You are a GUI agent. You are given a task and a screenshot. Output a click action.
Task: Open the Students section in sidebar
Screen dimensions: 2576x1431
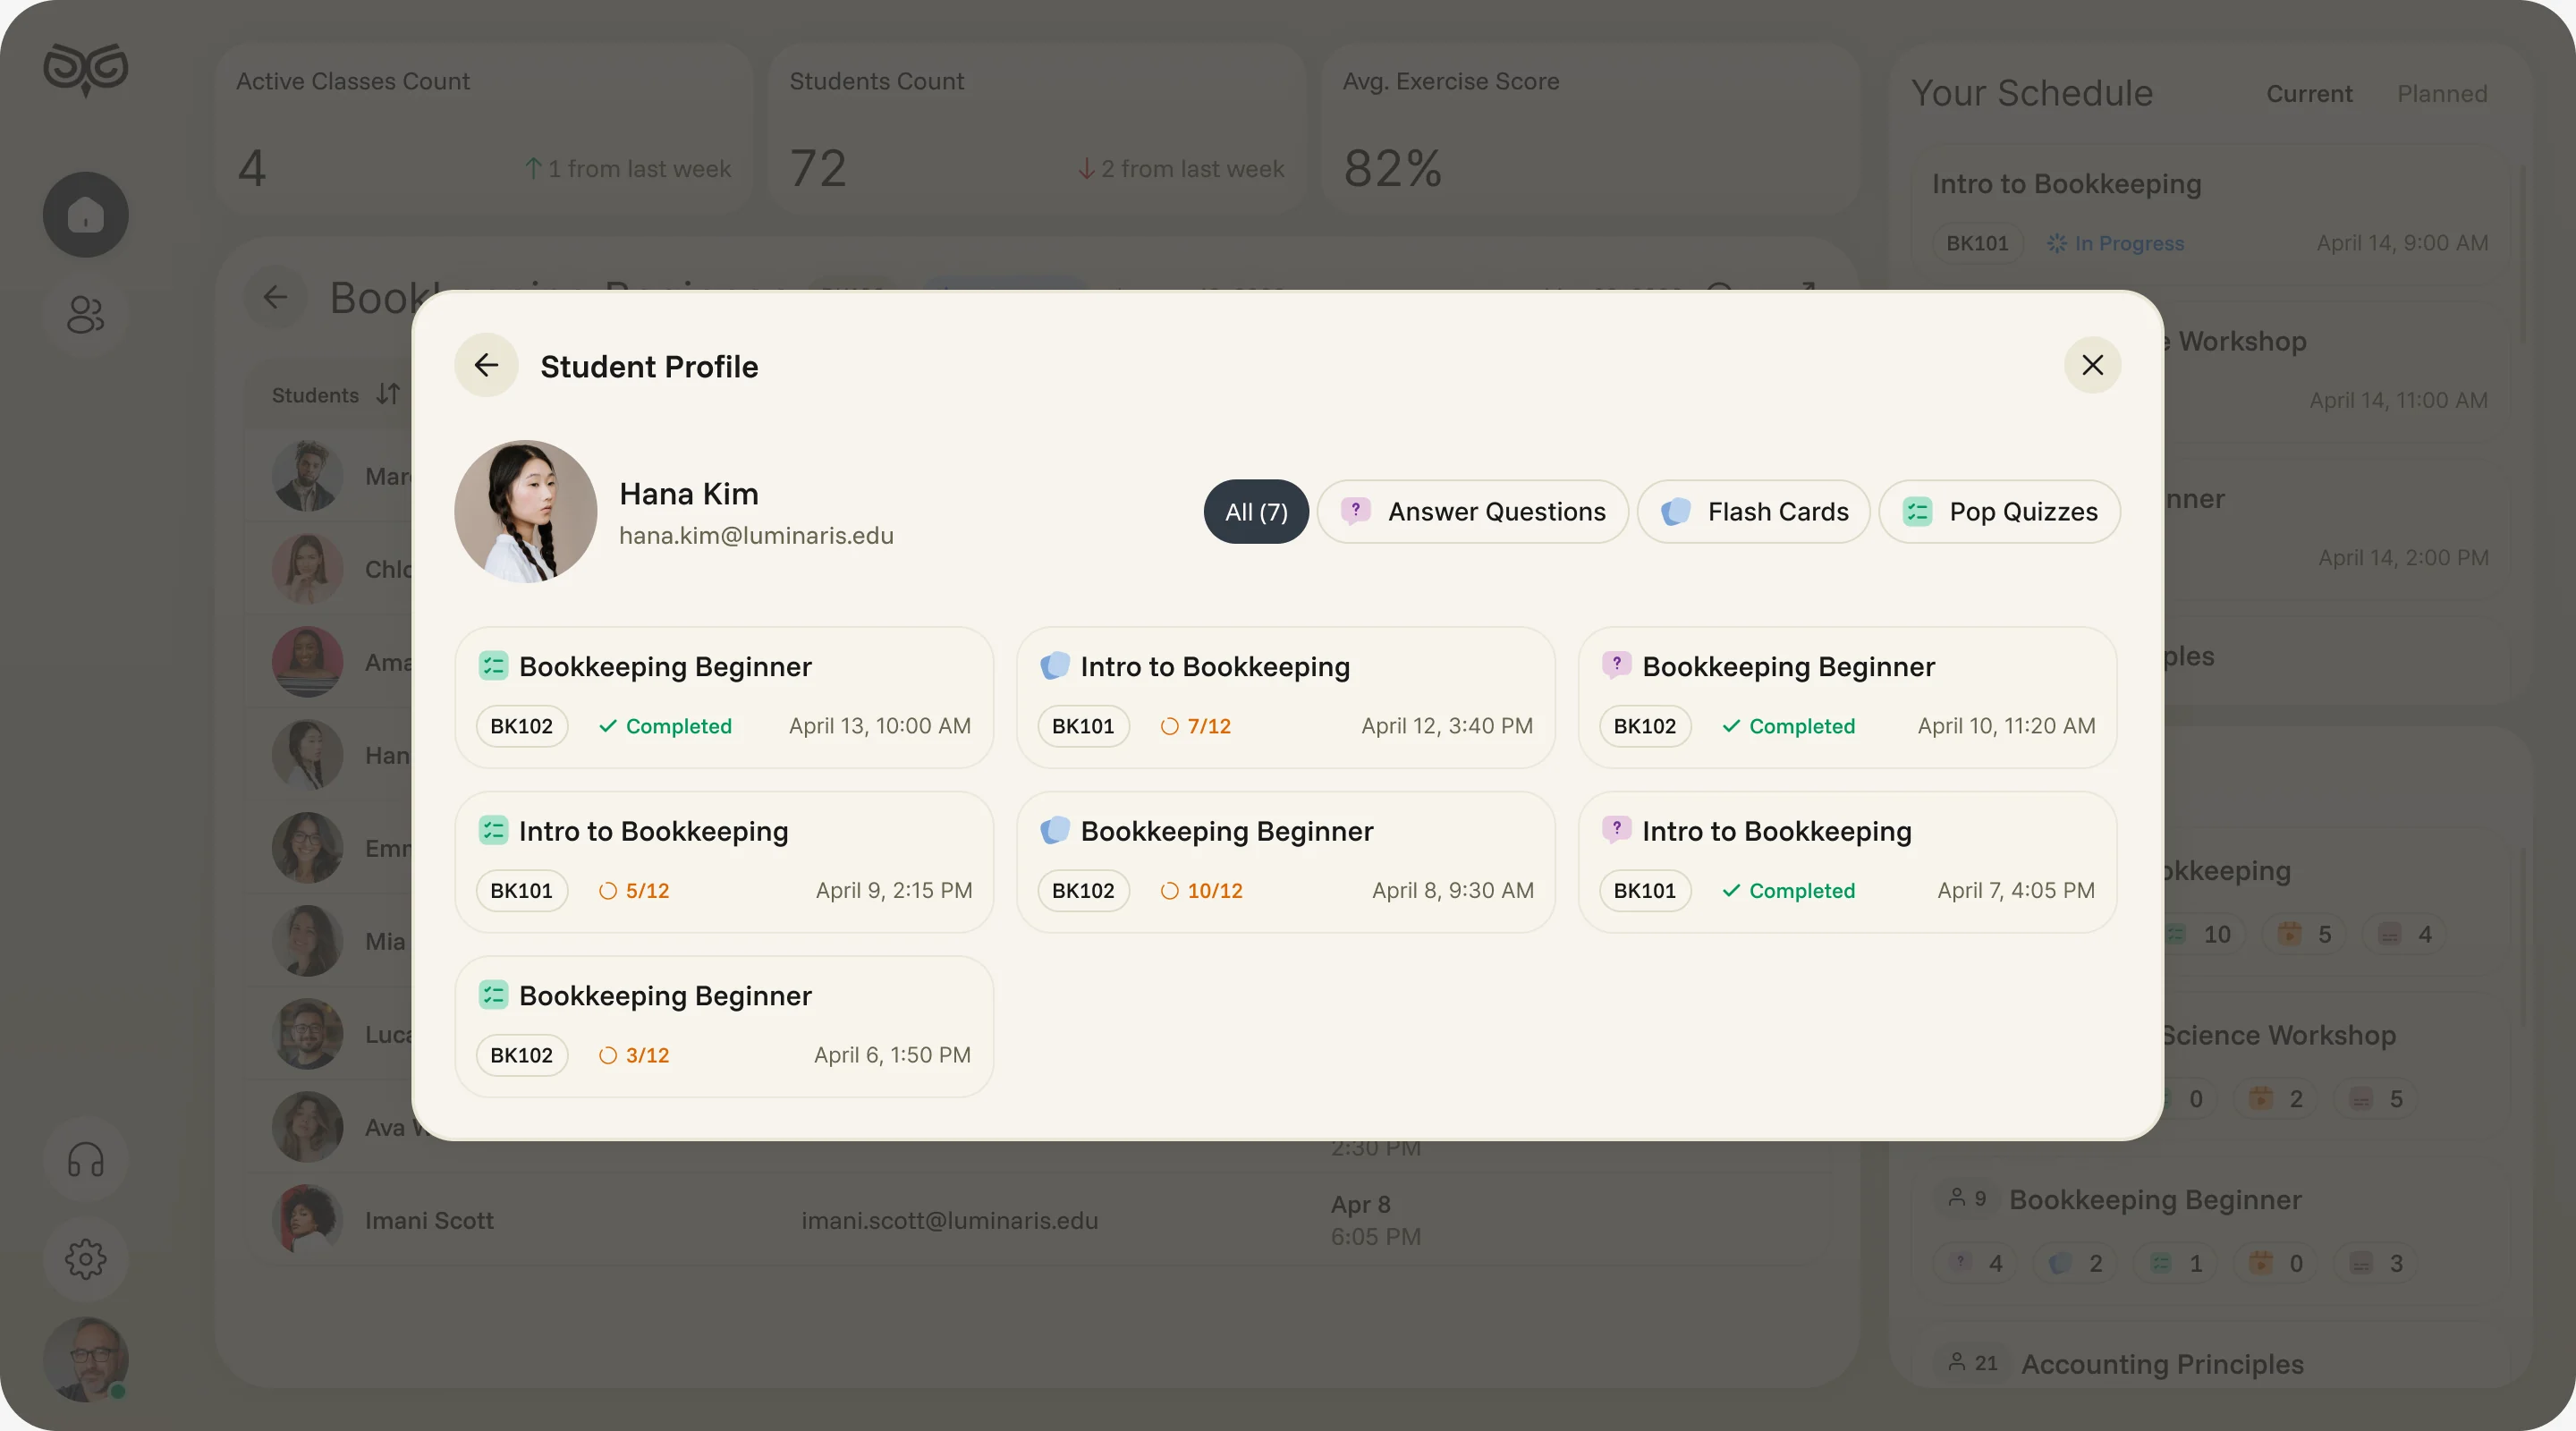click(x=85, y=314)
